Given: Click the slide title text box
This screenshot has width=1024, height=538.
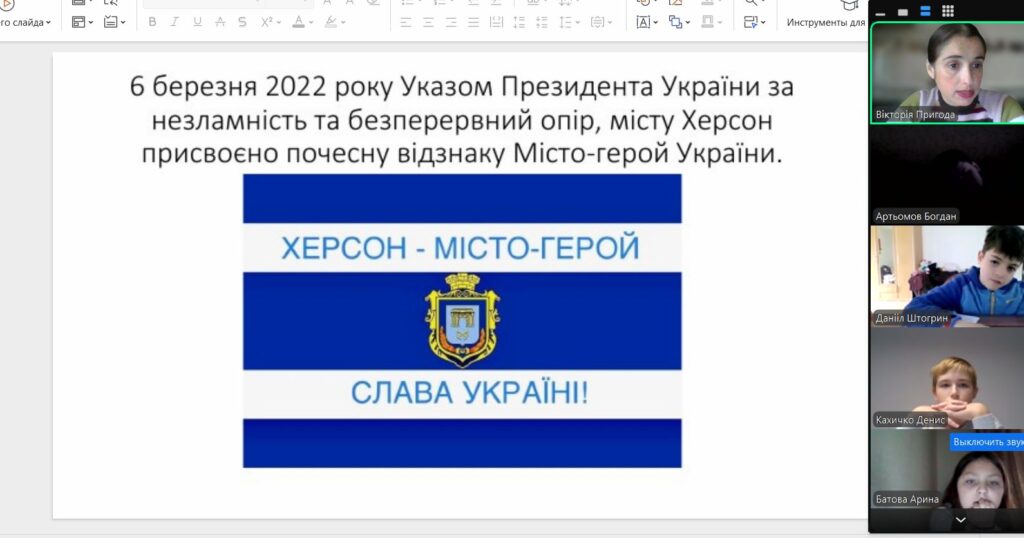Looking at the screenshot, I should [461, 120].
